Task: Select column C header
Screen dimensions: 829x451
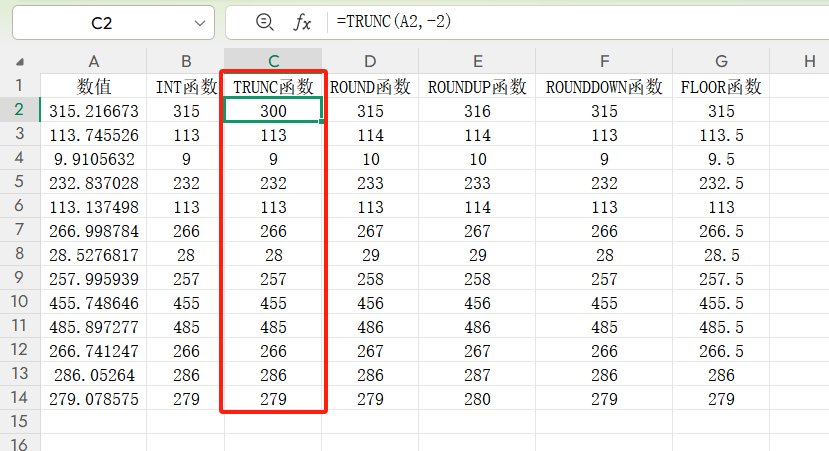Action: [273, 61]
